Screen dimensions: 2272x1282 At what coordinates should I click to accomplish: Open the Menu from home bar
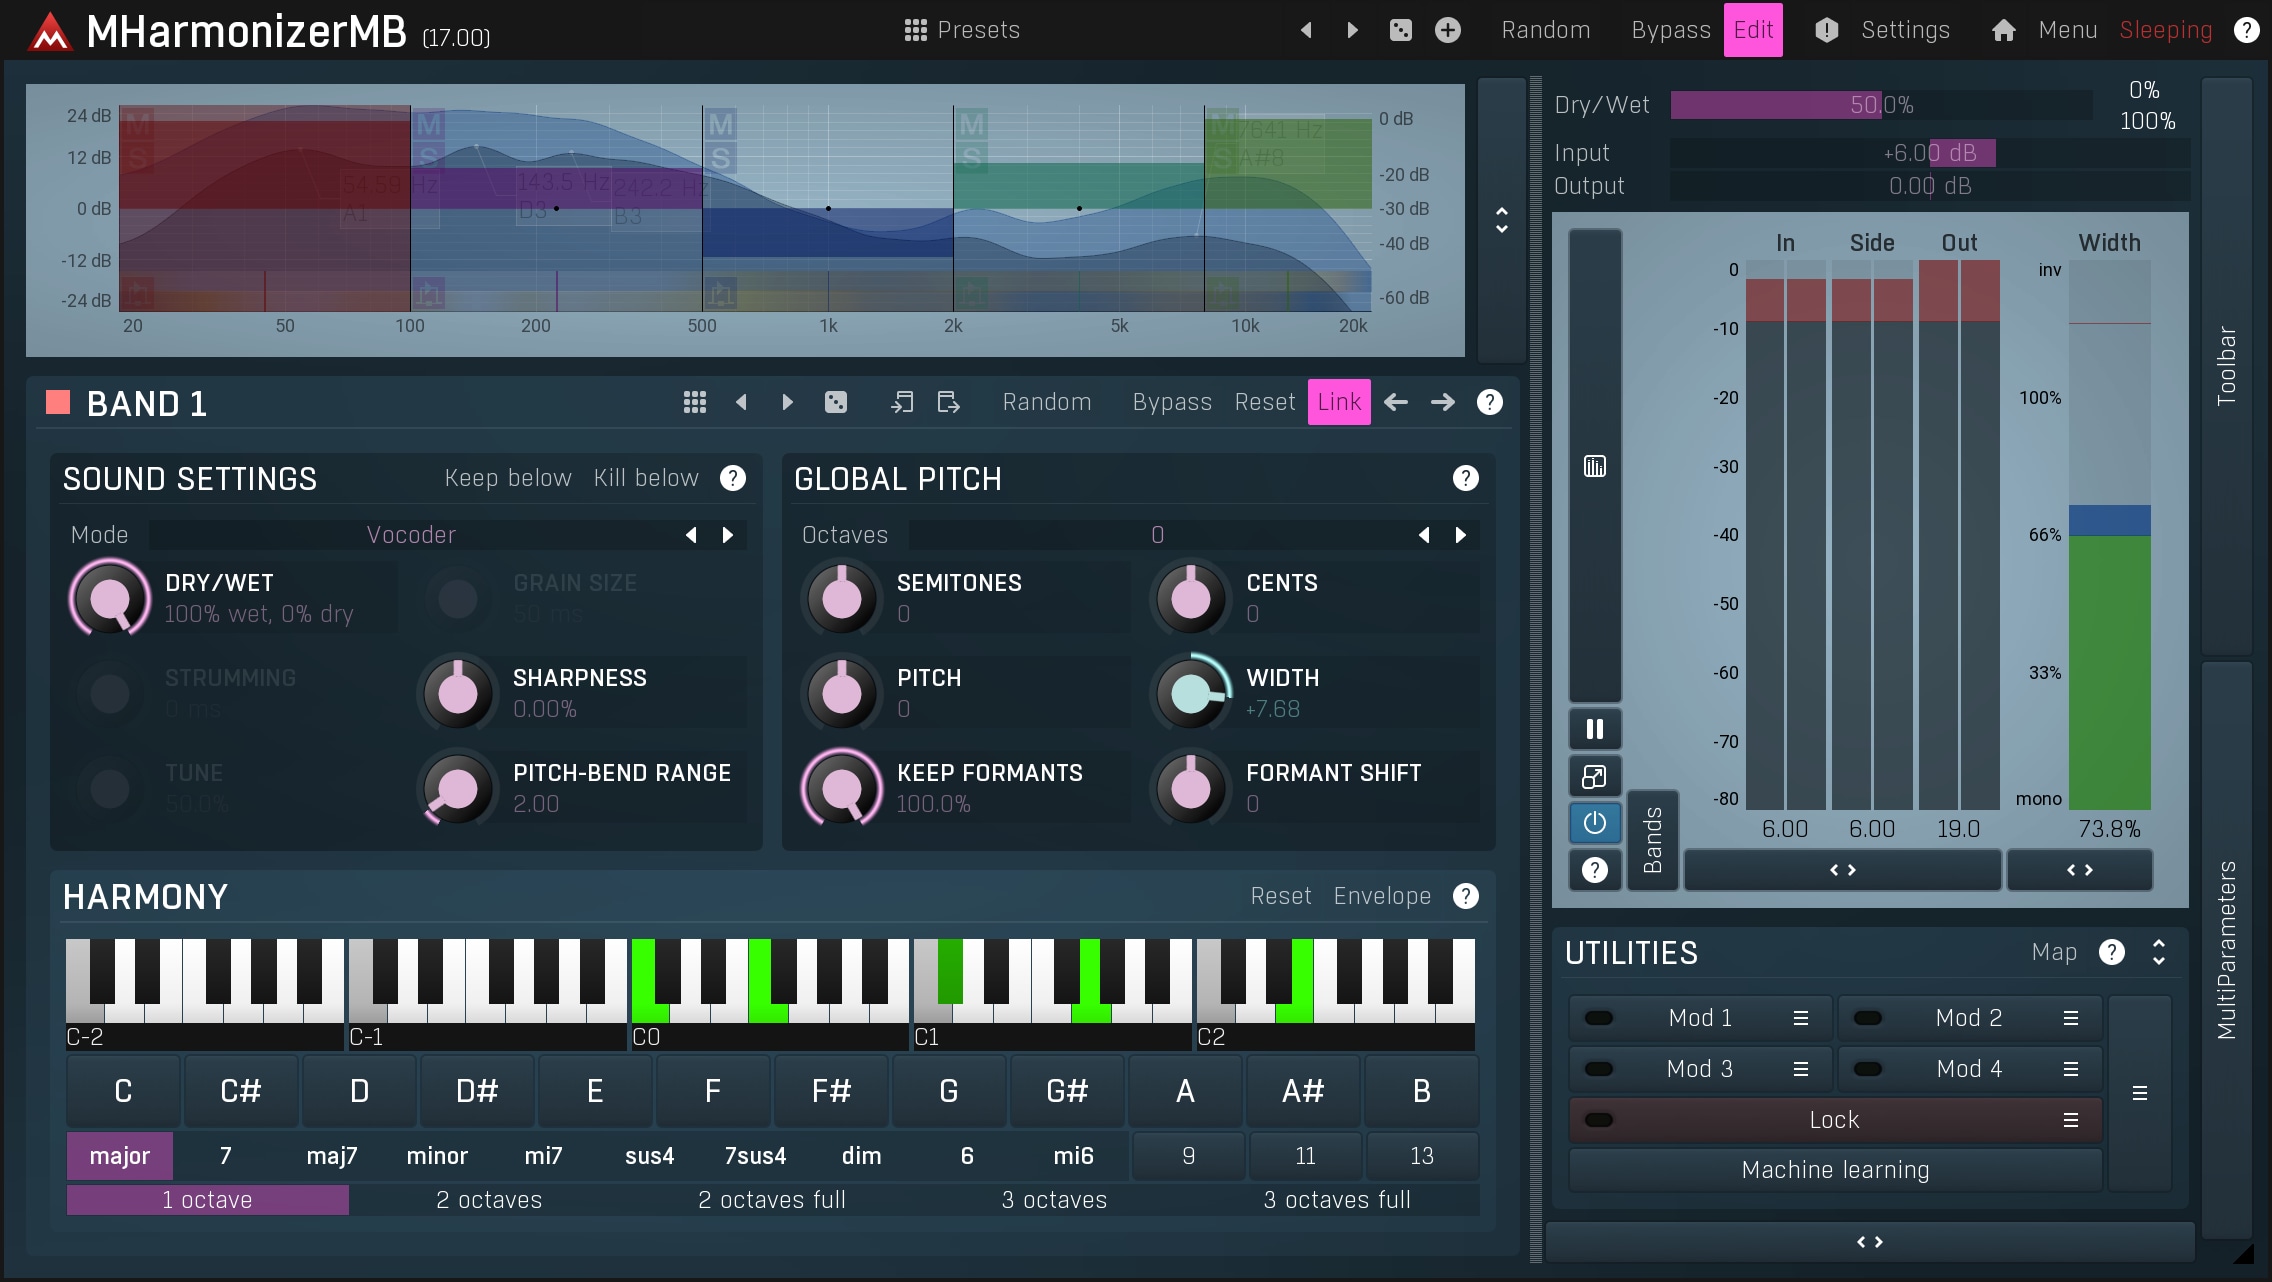coord(2066,30)
